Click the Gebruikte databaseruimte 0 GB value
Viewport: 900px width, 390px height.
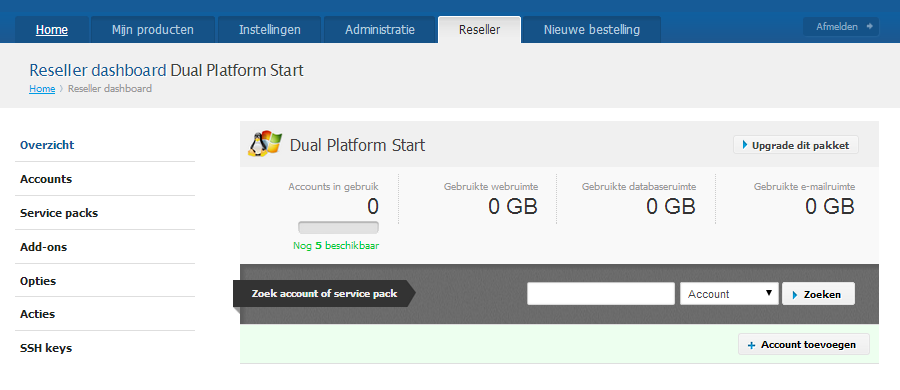coord(671,207)
